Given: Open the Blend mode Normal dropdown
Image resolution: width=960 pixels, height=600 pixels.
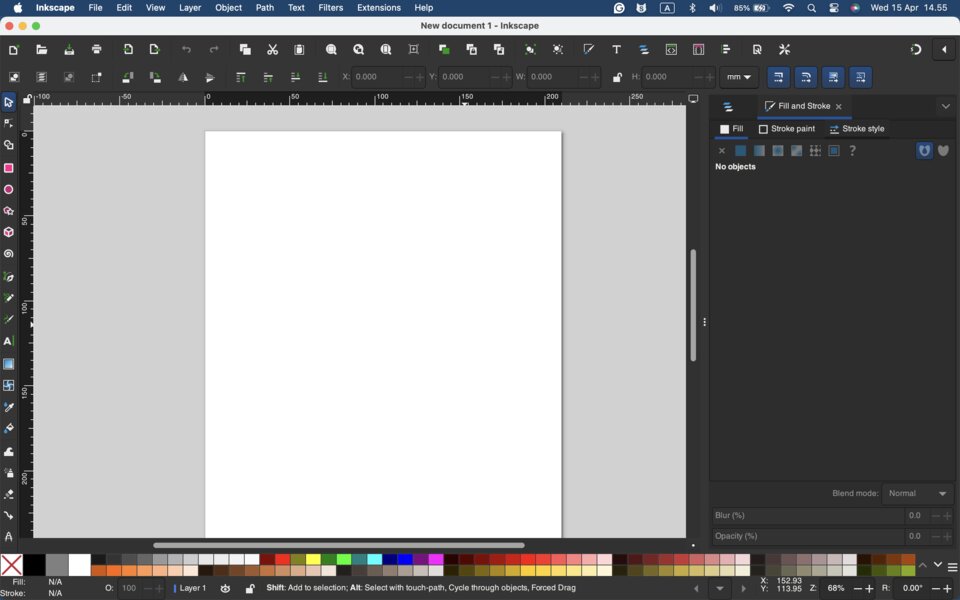Looking at the screenshot, I should point(917,493).
